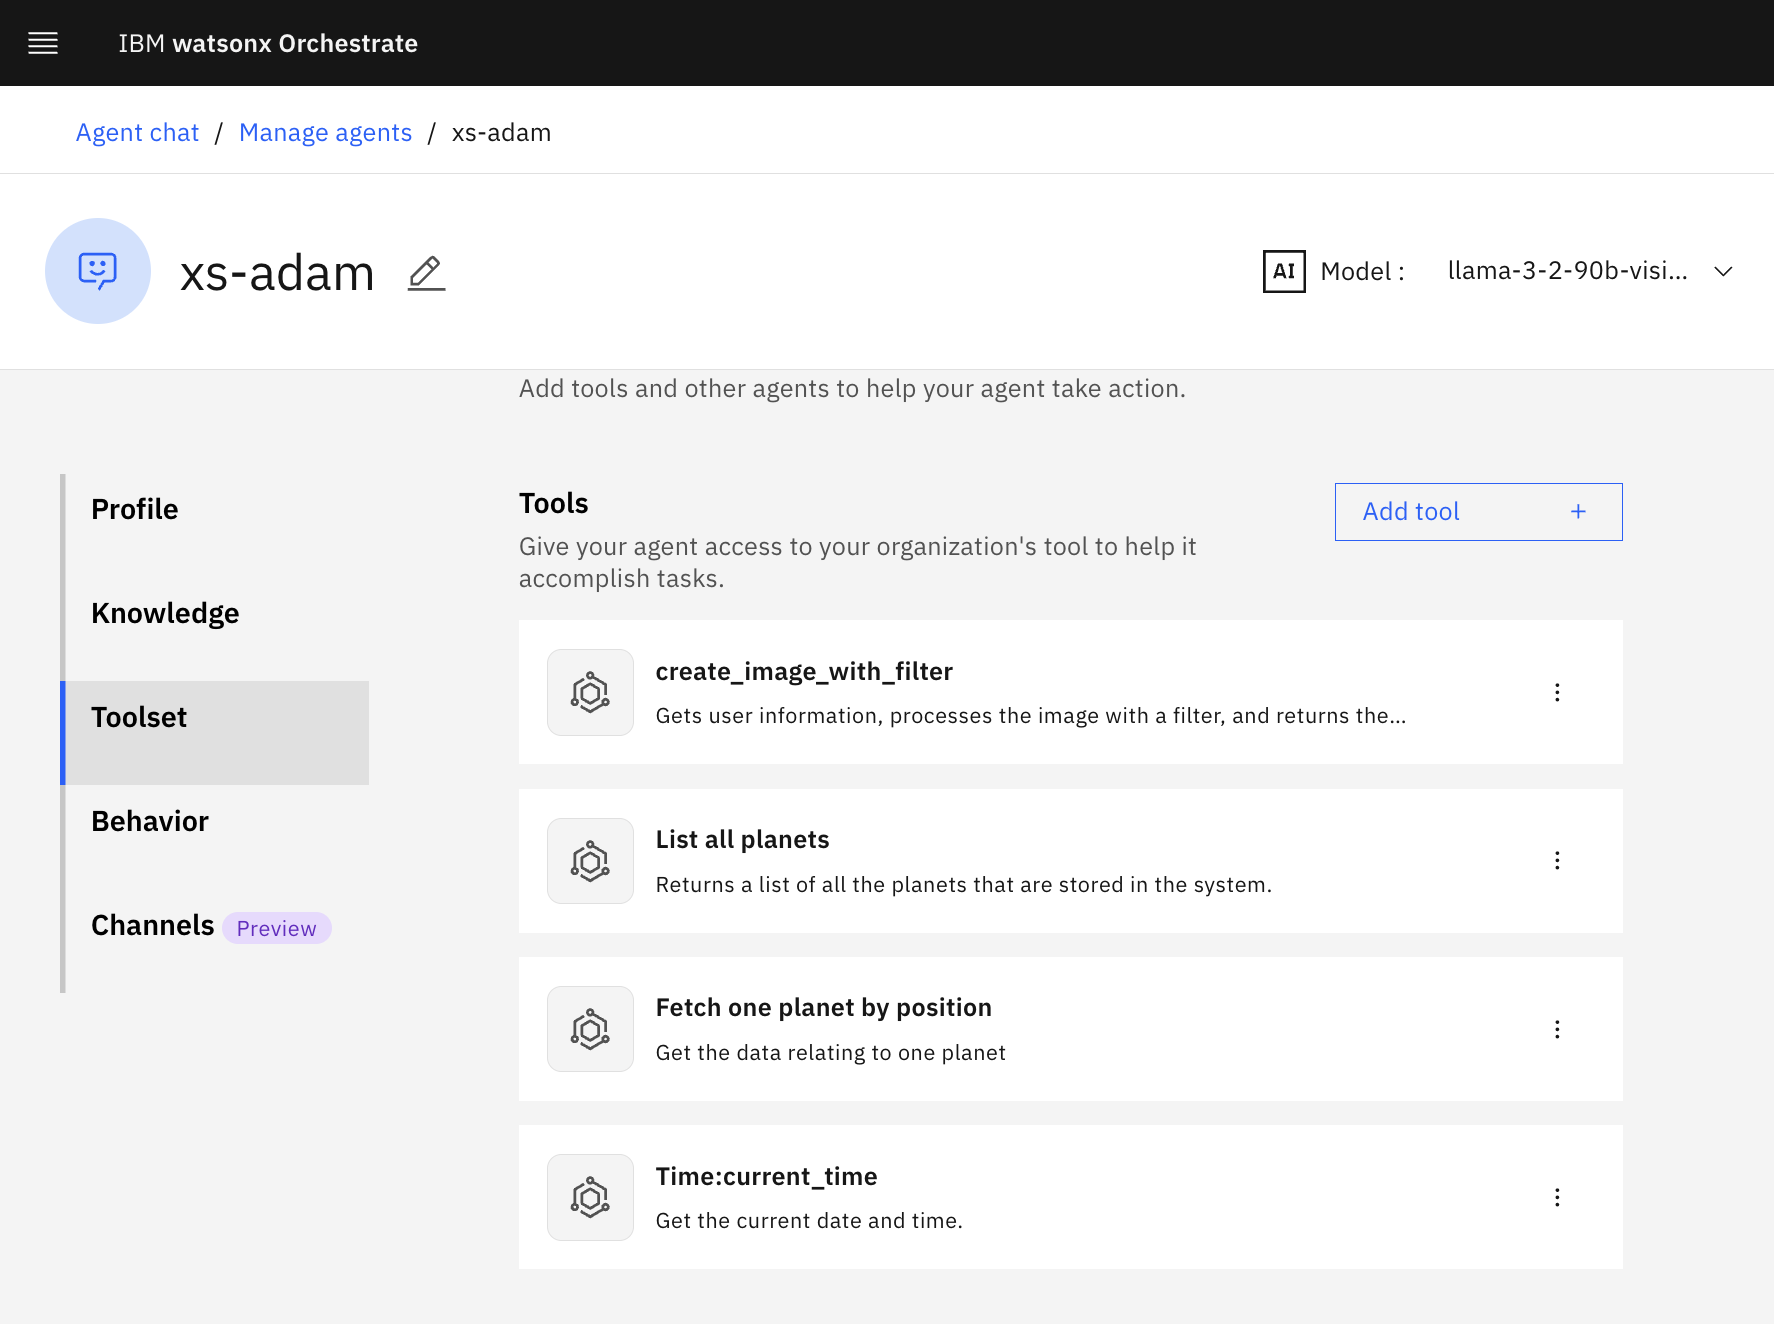
Task: Click the pencil icon to rename xs-adam
Action: [426, 273]
